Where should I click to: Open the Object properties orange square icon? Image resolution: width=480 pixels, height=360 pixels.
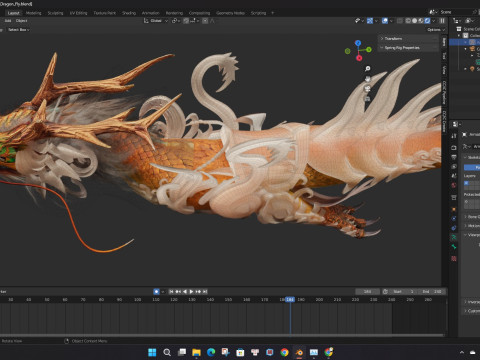pyautogui.click(x=454, y=209)
